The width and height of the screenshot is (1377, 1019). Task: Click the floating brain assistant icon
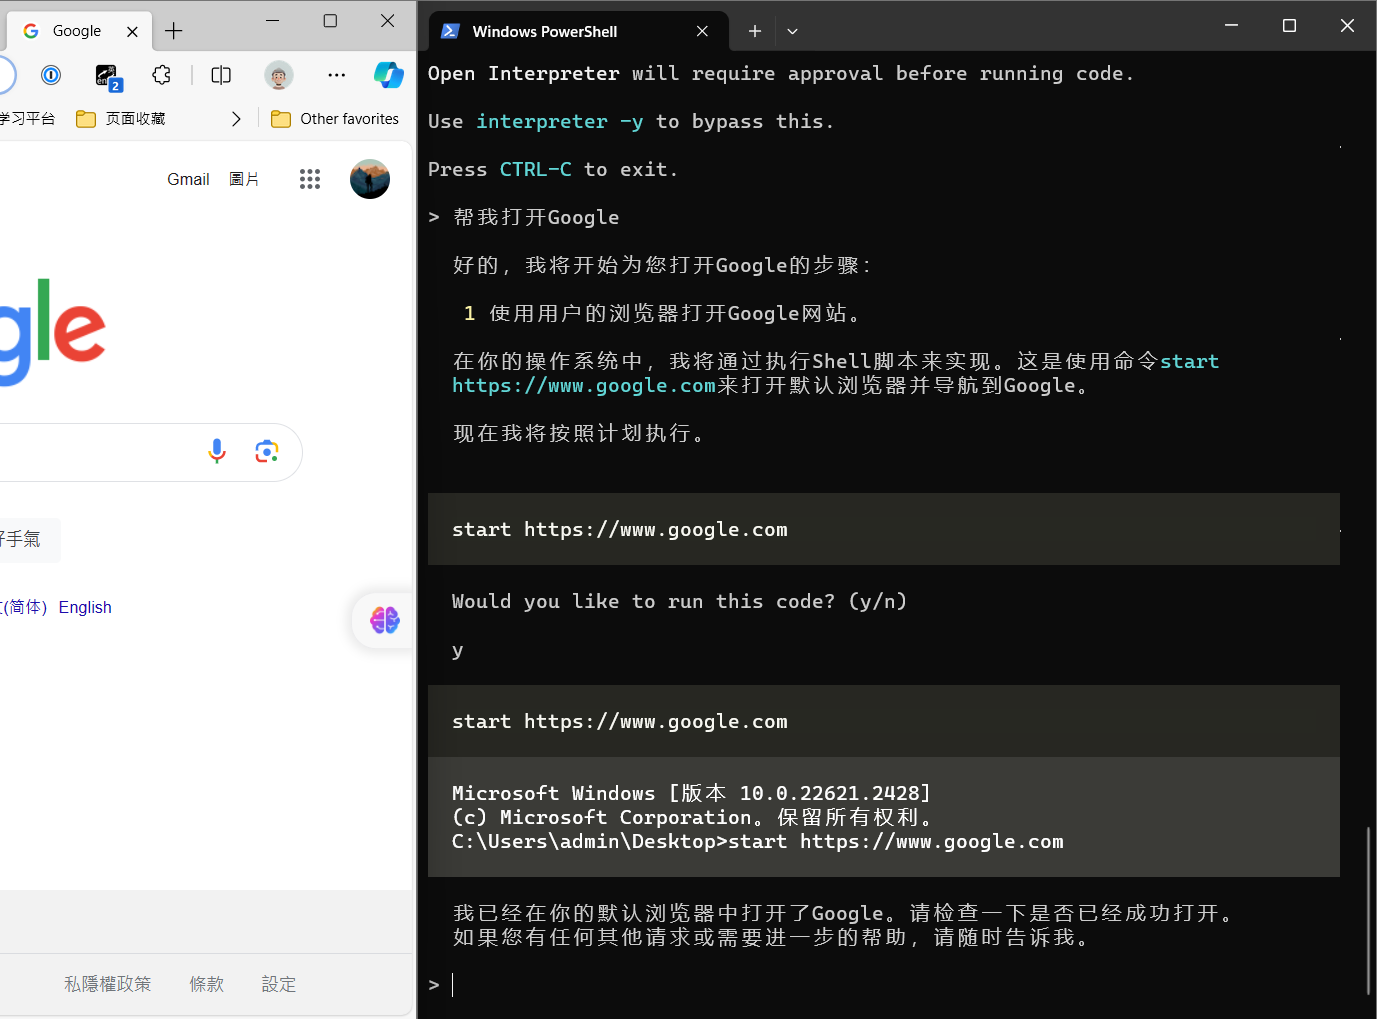tap(384, 620)
